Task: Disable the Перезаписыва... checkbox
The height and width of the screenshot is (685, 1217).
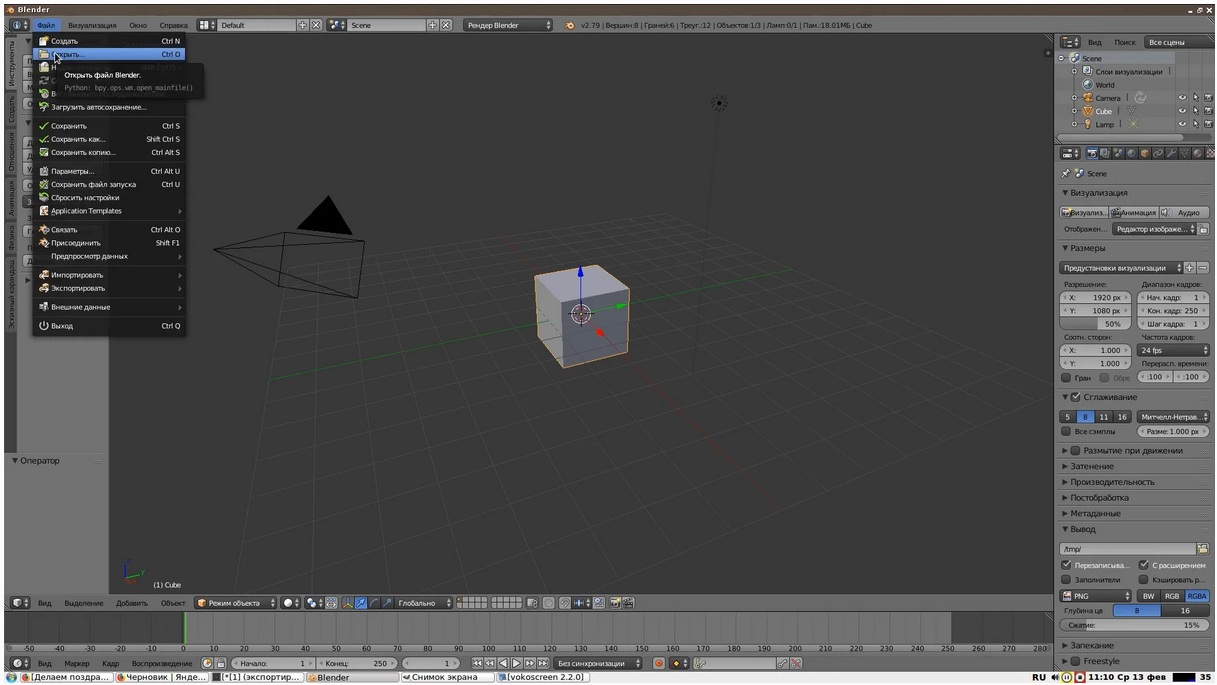Action: pyautogui.click(x=1066, y=565)
